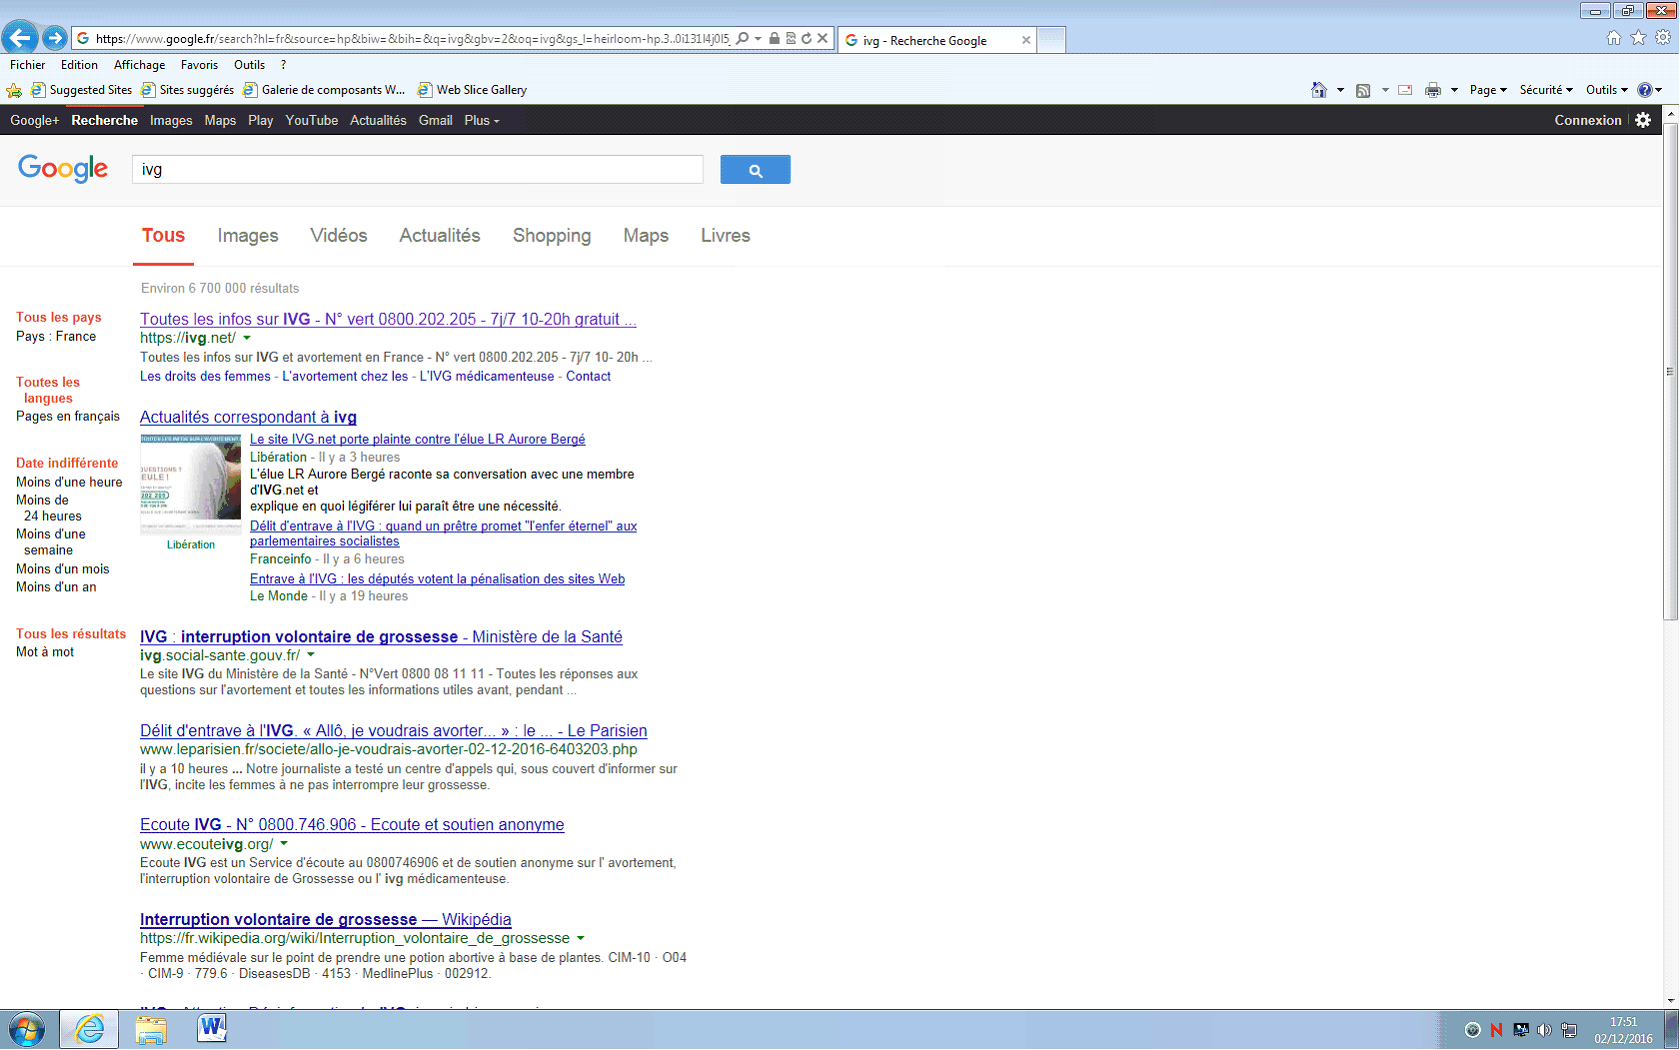Filter results by Moins d'un mois
The width and height of the screenshot is (1680, 1050).
pyautogui.click(x=62, y=569)
